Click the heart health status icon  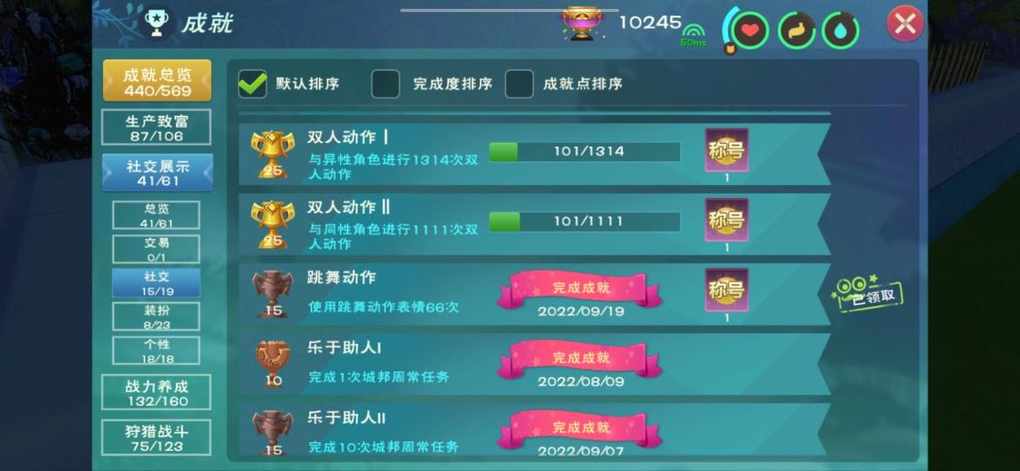pyautogui.click(x=751, y=30)
